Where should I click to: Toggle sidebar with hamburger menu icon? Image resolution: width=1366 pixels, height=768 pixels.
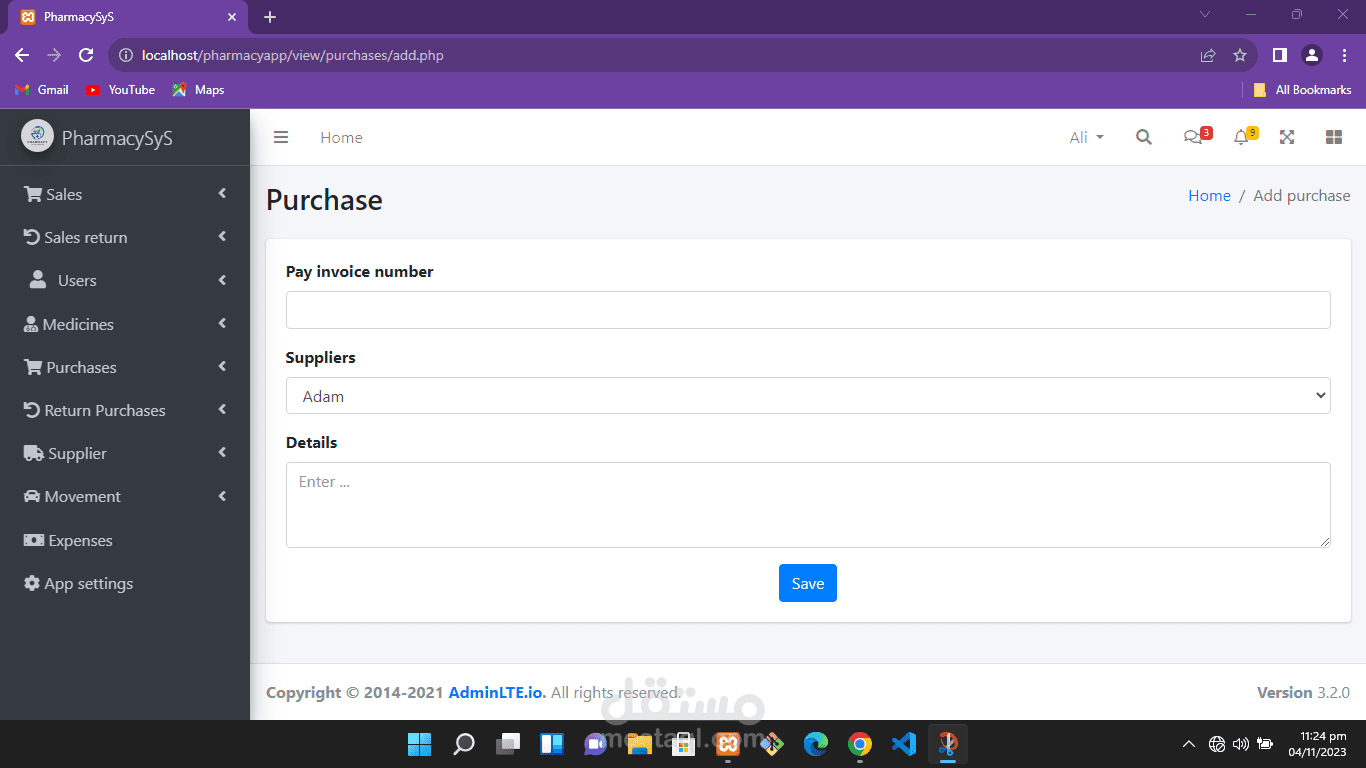[281, 137]
